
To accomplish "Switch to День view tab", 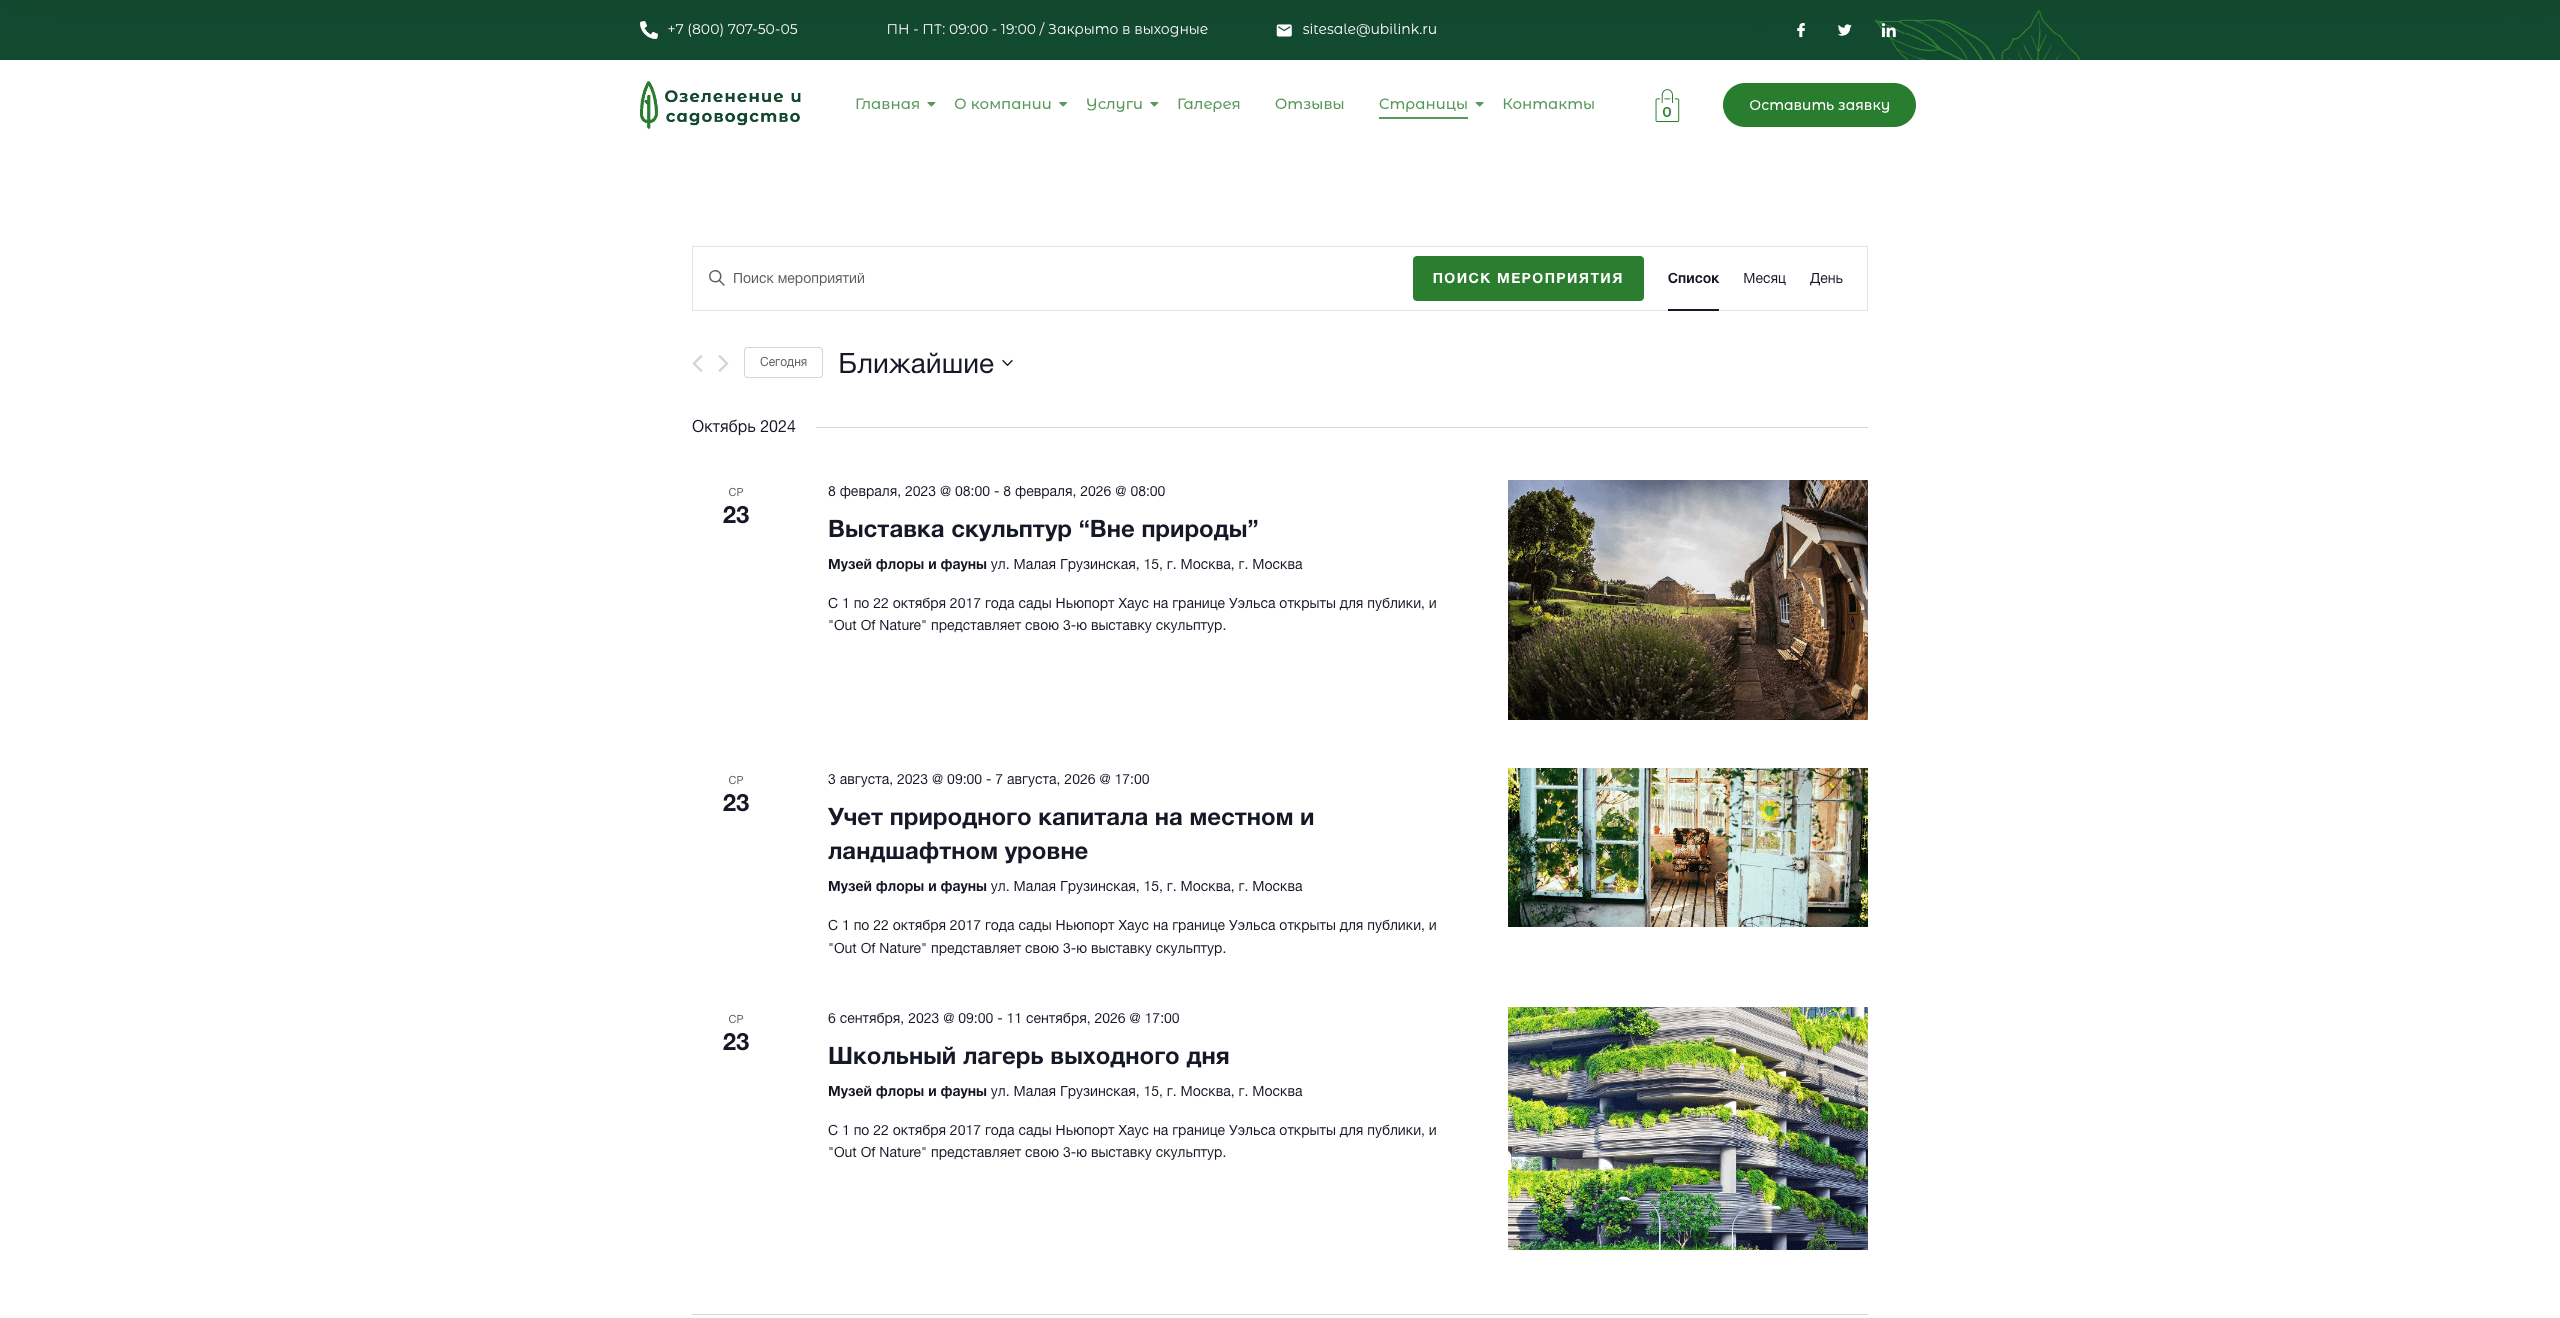I will pyautogui.click(x=1825, y=278).
